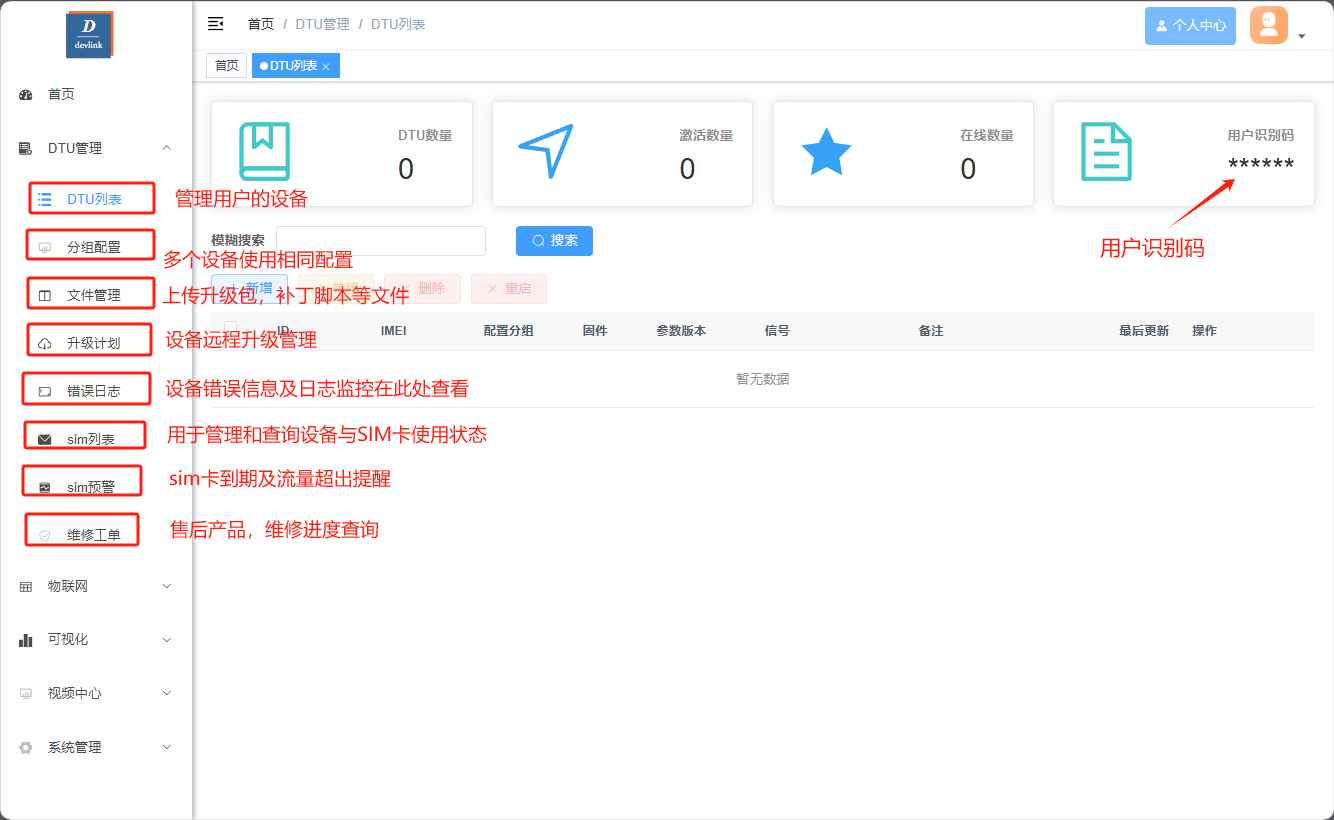Click the 激活数量 paper plane icon

click(546, 152)
